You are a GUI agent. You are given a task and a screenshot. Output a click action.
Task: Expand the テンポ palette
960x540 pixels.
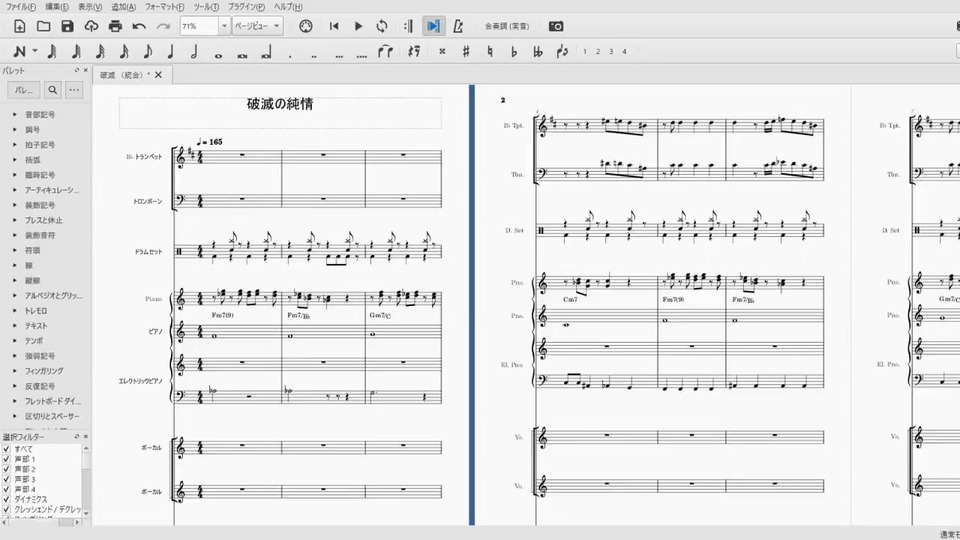[x=15, y=341]
